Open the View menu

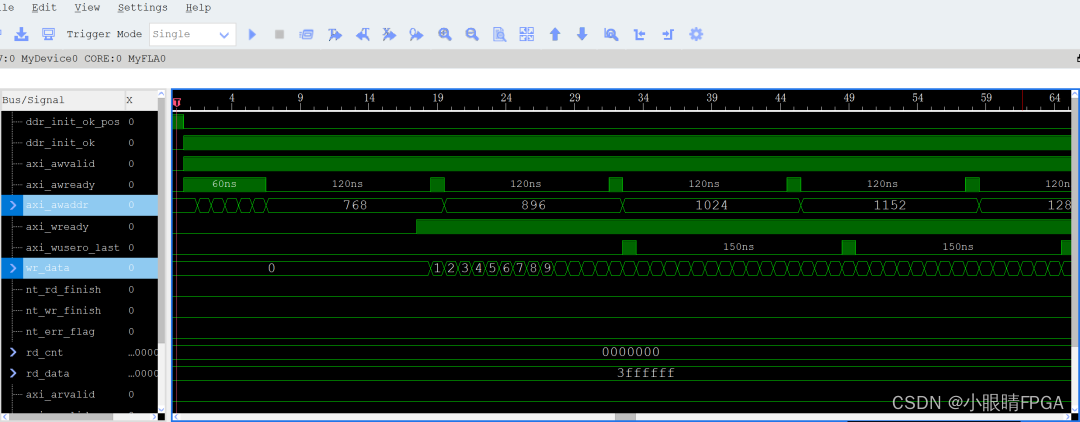point(87,8)
